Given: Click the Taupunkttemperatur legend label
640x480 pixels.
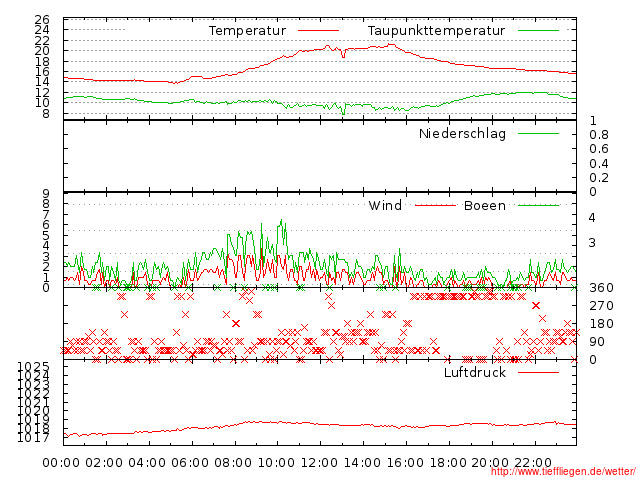Looking at the screenshot, I should point(436,31).
